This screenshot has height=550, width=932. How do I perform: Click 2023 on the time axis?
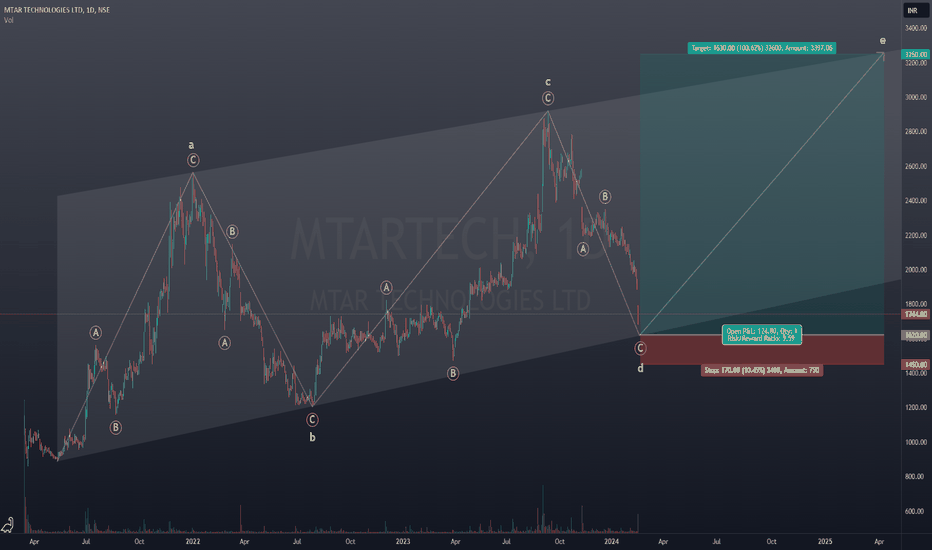403,542
